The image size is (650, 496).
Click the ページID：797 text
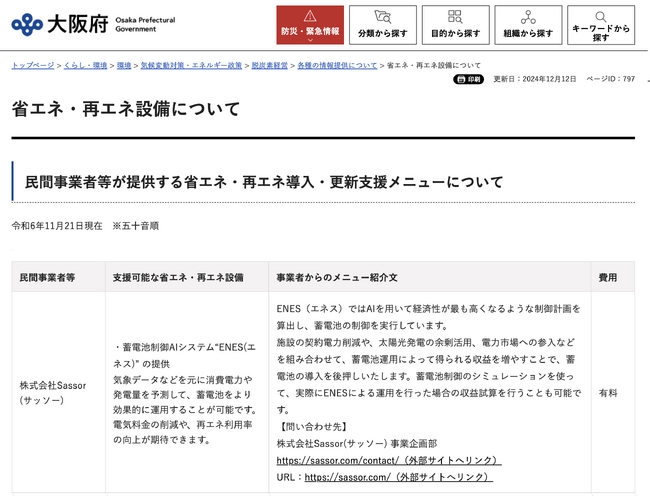click(x=610, y=79)
